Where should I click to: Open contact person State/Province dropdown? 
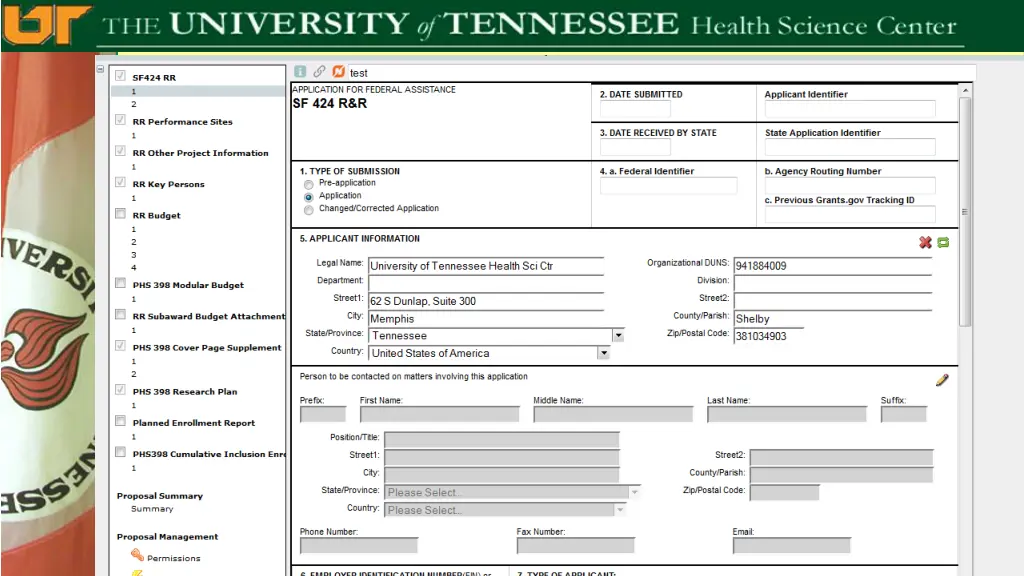634,492
